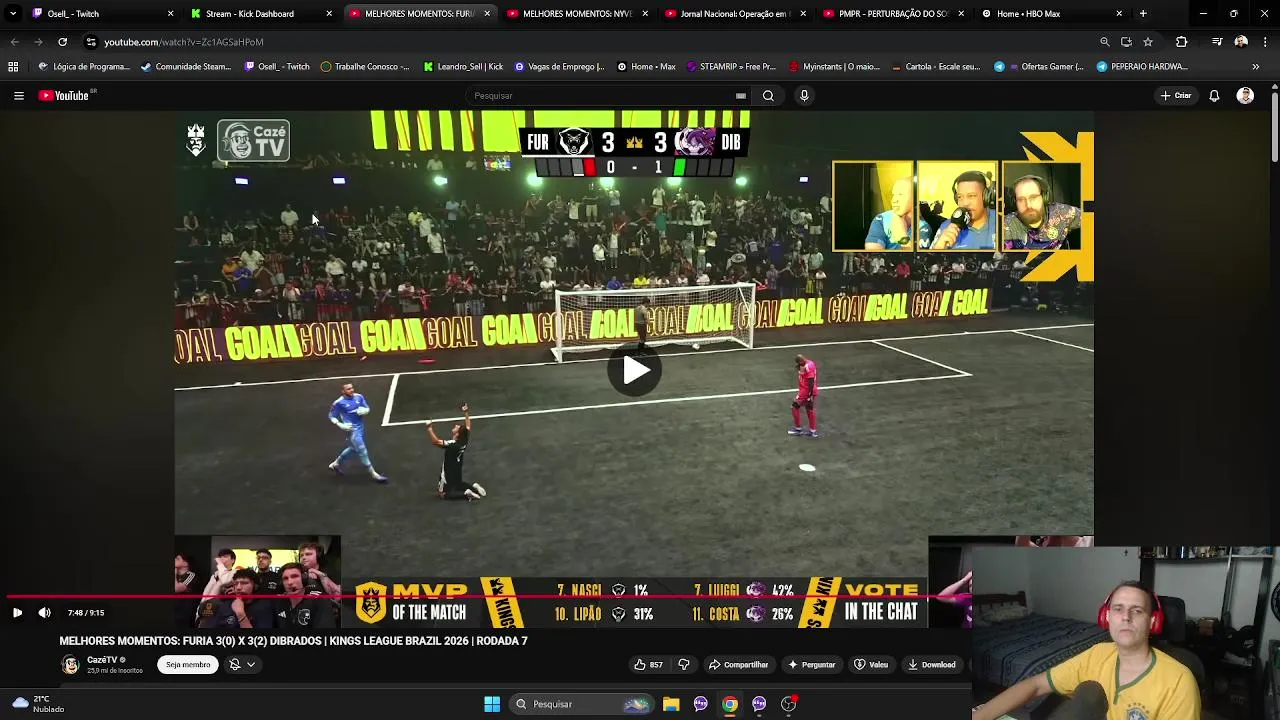Close the Stream - Kick Dashboard tab
1280x720 pixels.
tap(329, 14)
